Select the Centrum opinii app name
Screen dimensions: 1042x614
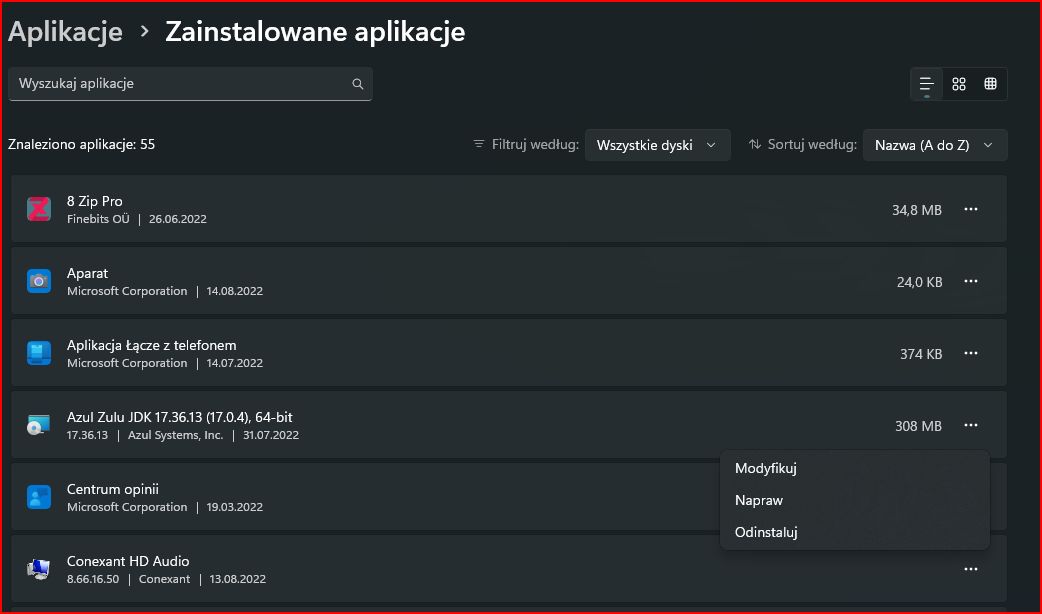(x=112, y=490)
